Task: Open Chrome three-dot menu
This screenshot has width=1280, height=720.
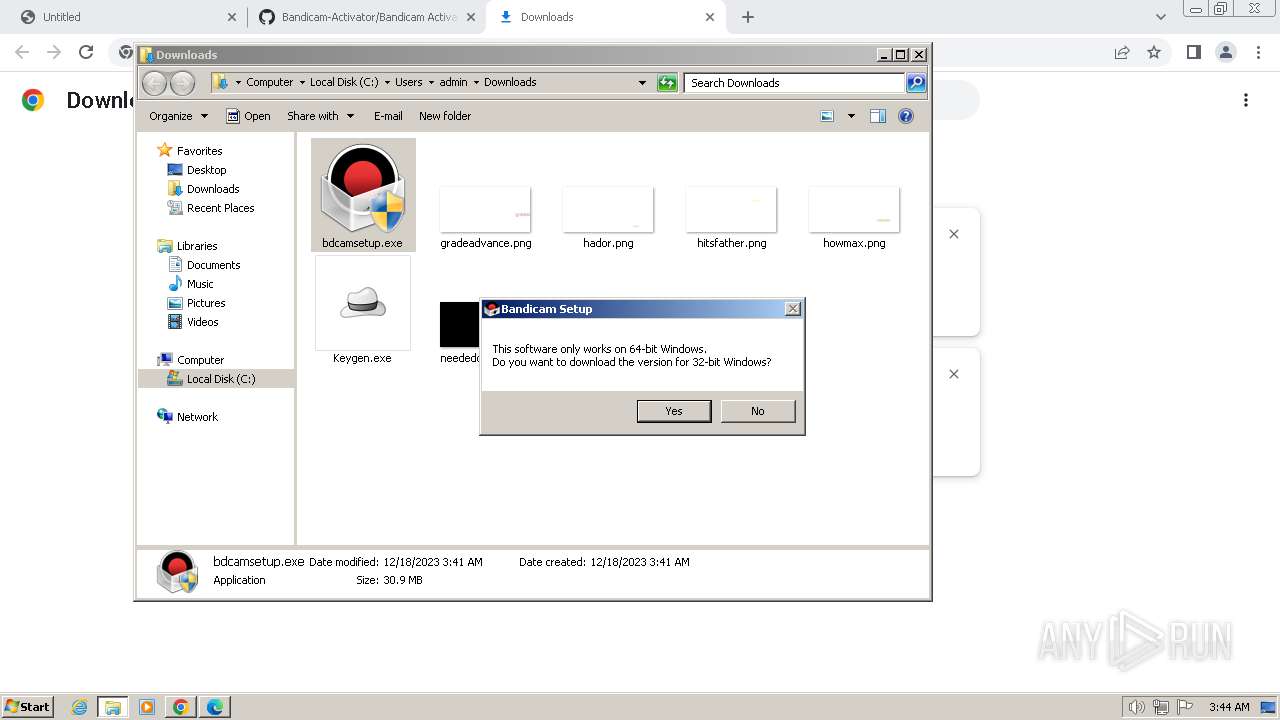Action: (1257, 52)
